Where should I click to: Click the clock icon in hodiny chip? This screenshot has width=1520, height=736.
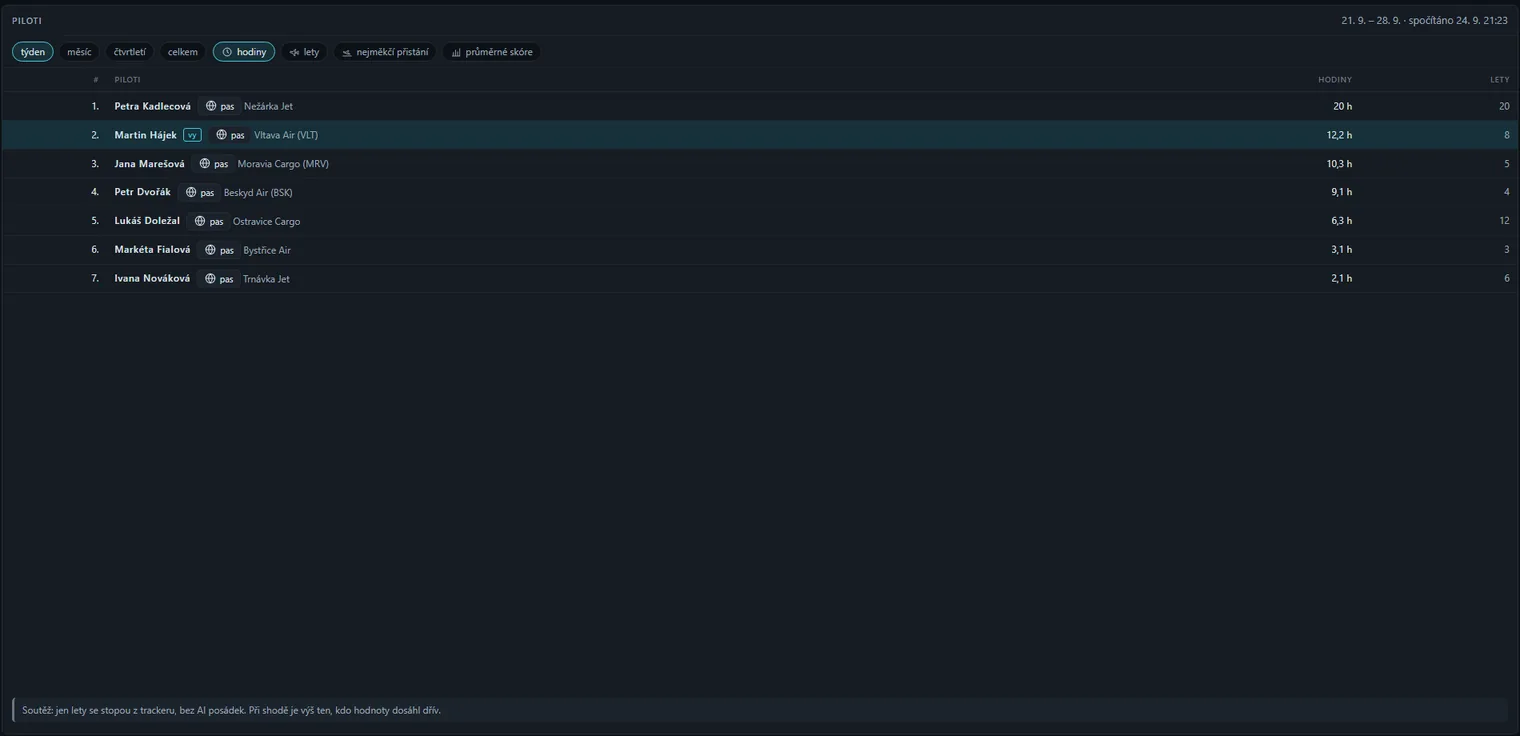point(227,52)
